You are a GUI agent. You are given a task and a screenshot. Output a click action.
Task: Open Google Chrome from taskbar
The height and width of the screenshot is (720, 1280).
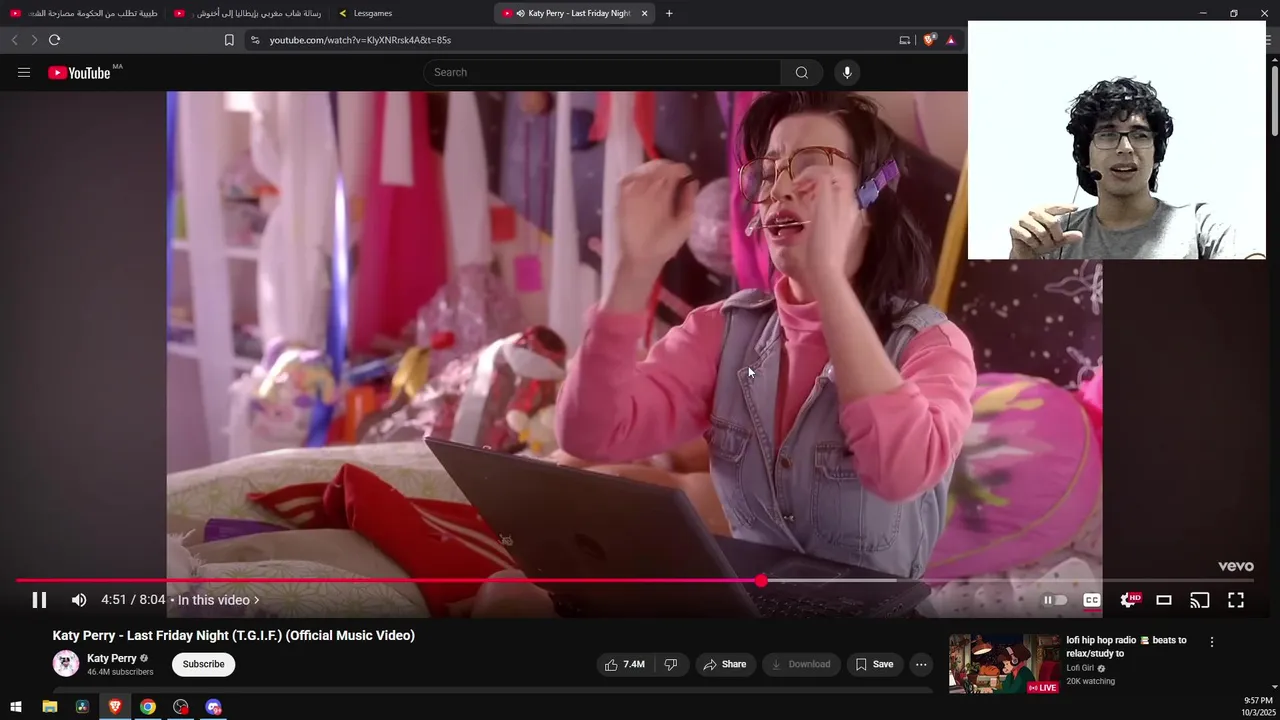click(148, 707)
